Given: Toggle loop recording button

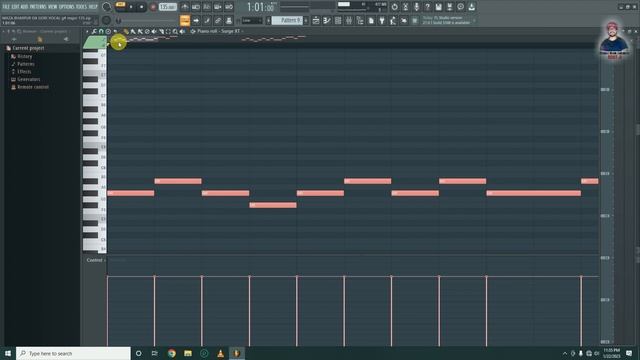Looking at the screenshot, I should [x=229, y=7].
